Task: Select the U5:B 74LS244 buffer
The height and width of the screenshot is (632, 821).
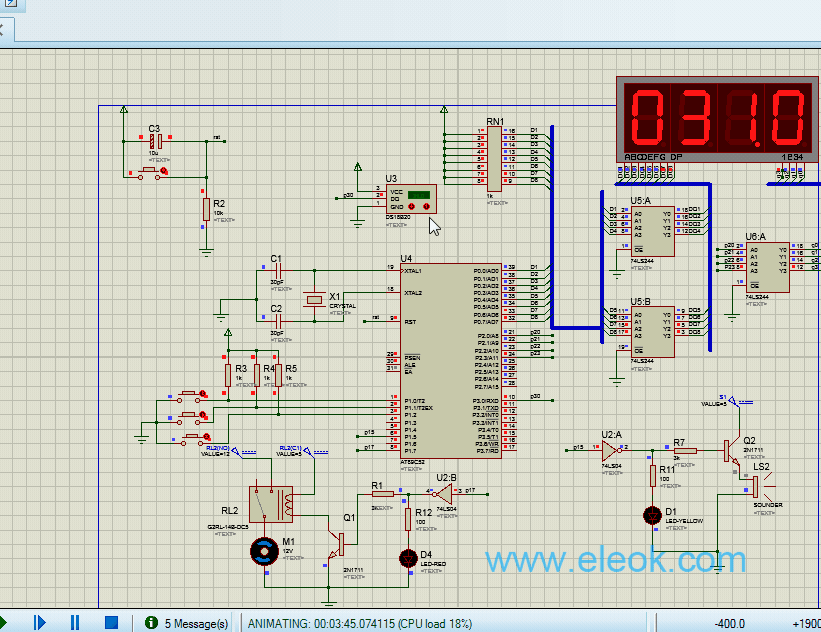Action: [652, 332]
